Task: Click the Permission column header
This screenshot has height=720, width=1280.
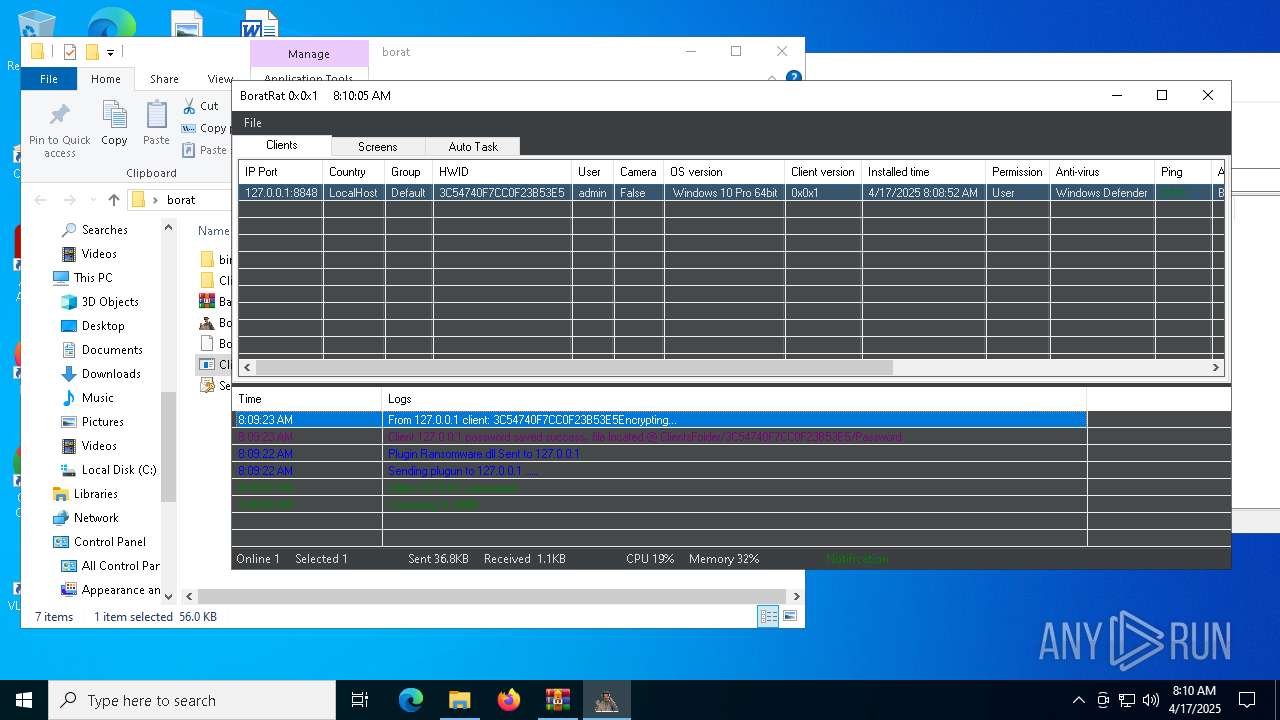Action: pos(1018,172)
